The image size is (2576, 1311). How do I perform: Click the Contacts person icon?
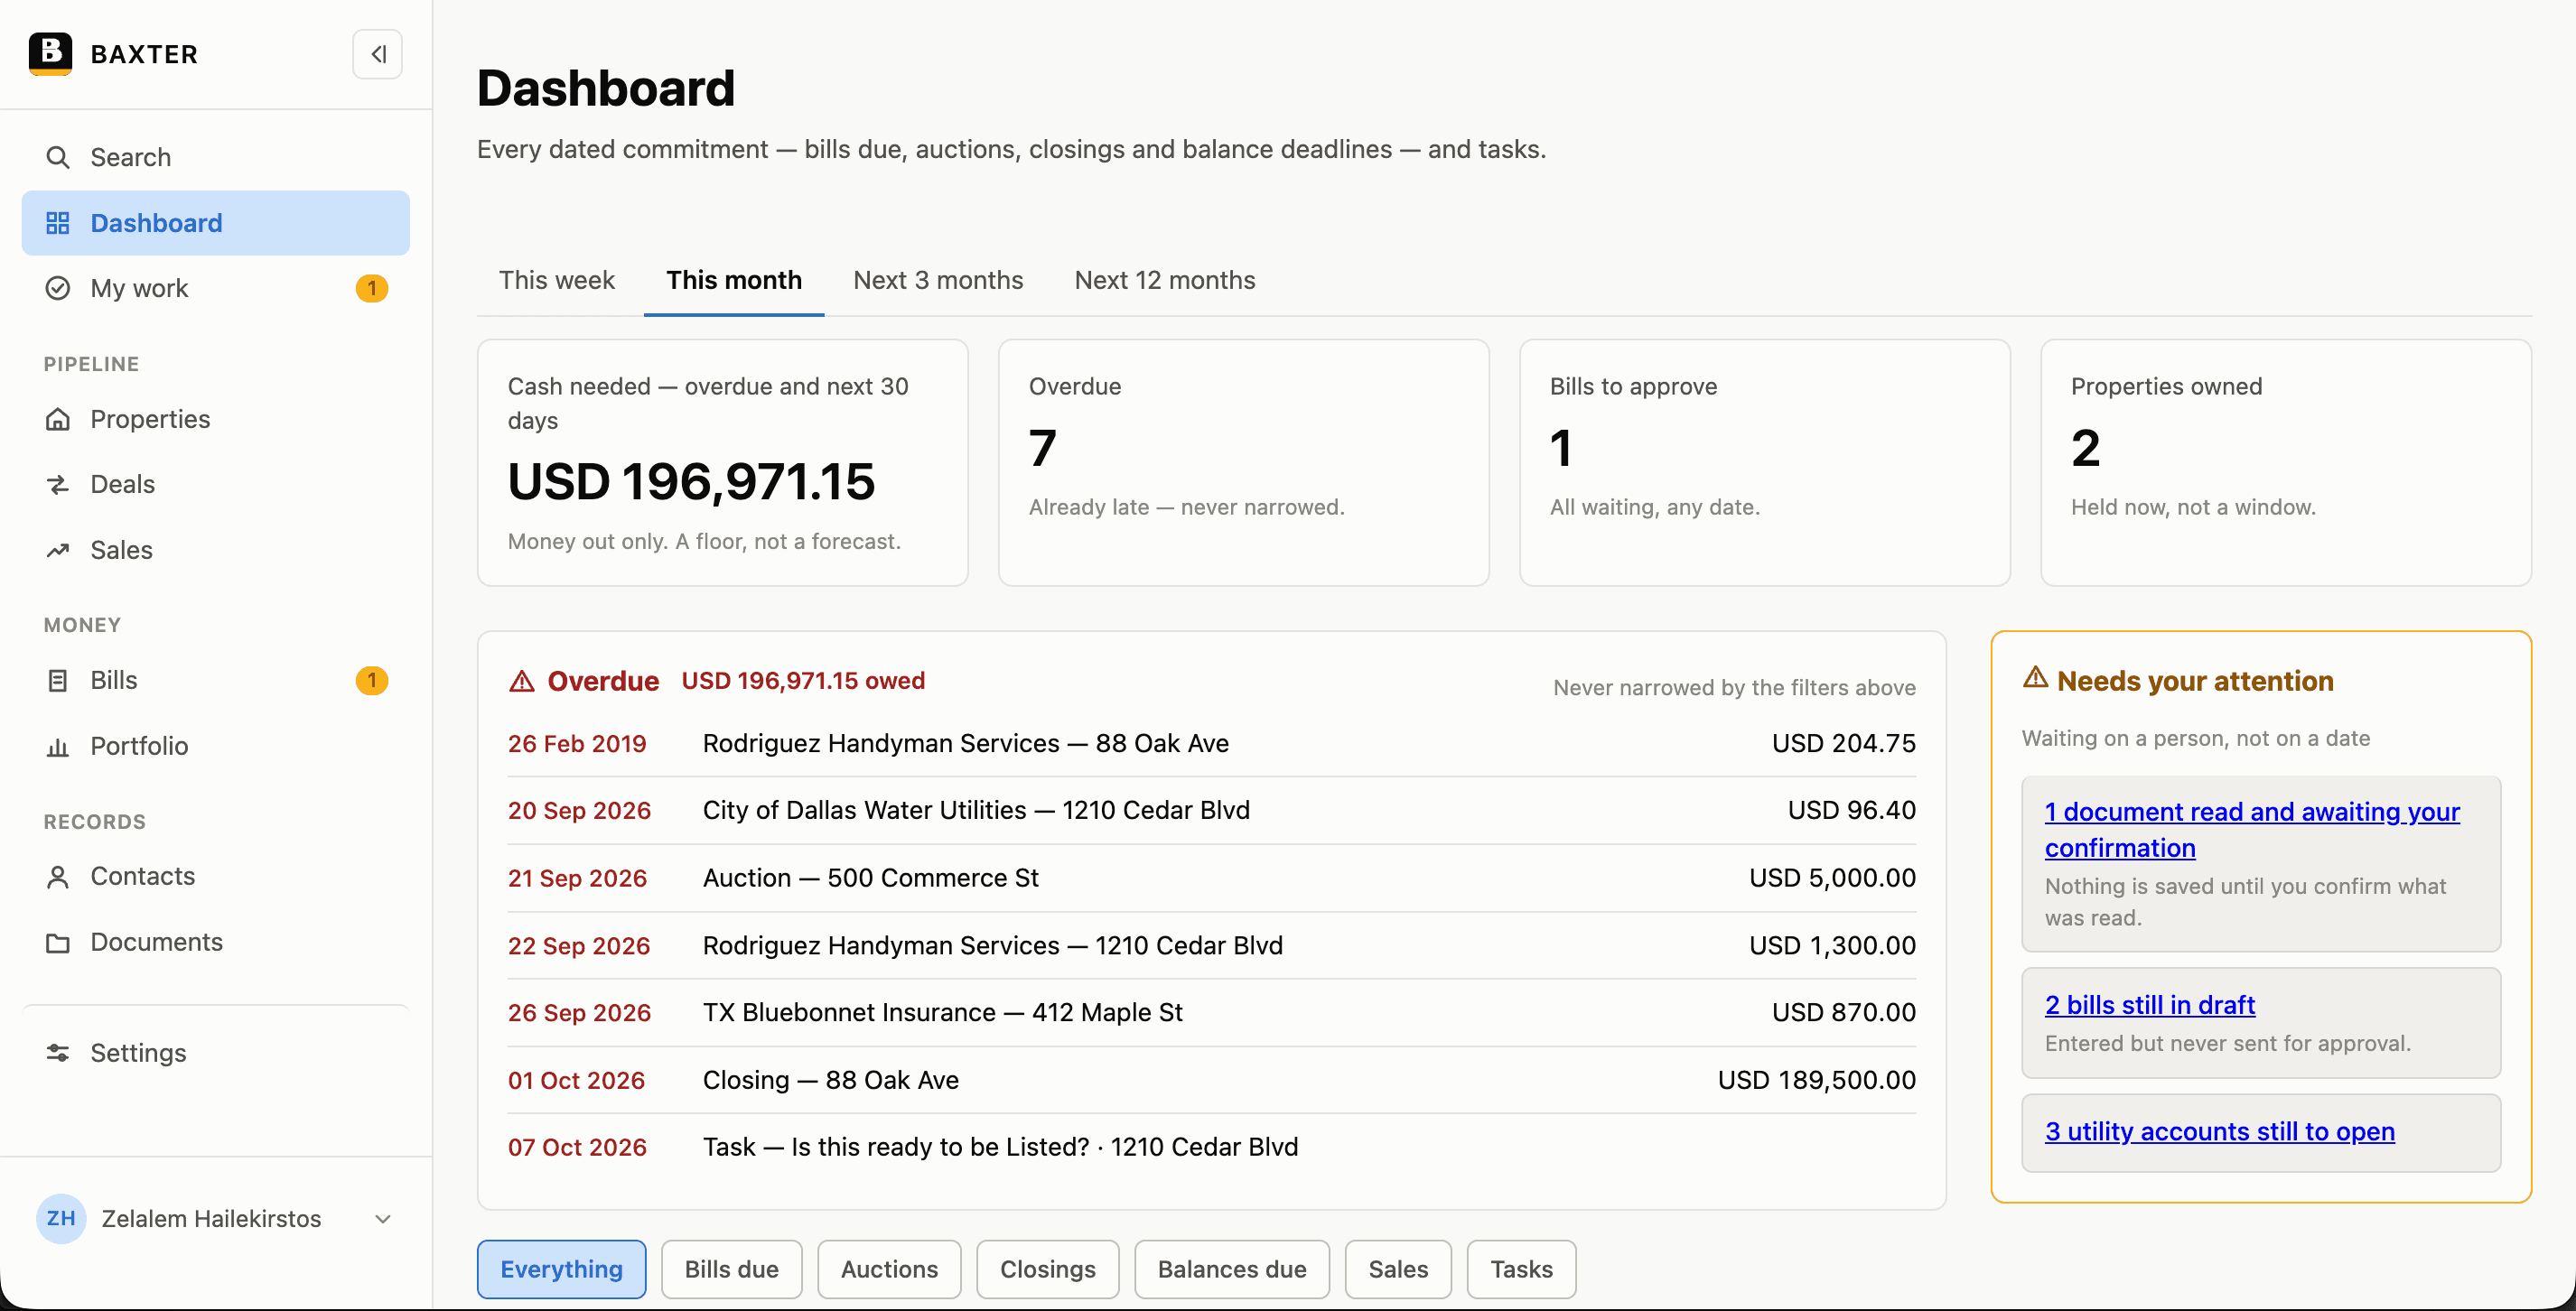(58, 876)
